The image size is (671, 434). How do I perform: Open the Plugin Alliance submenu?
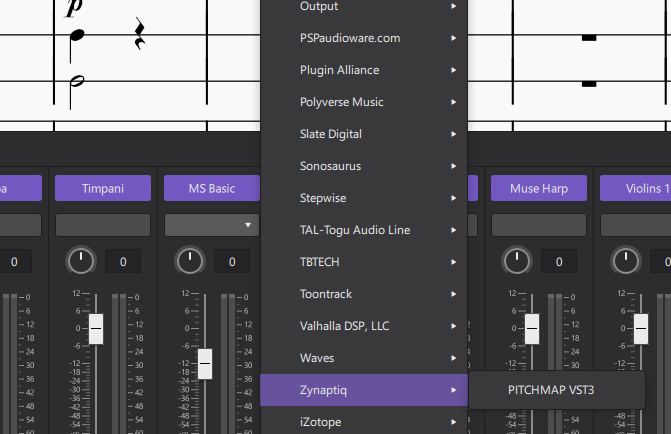(364, 70)
